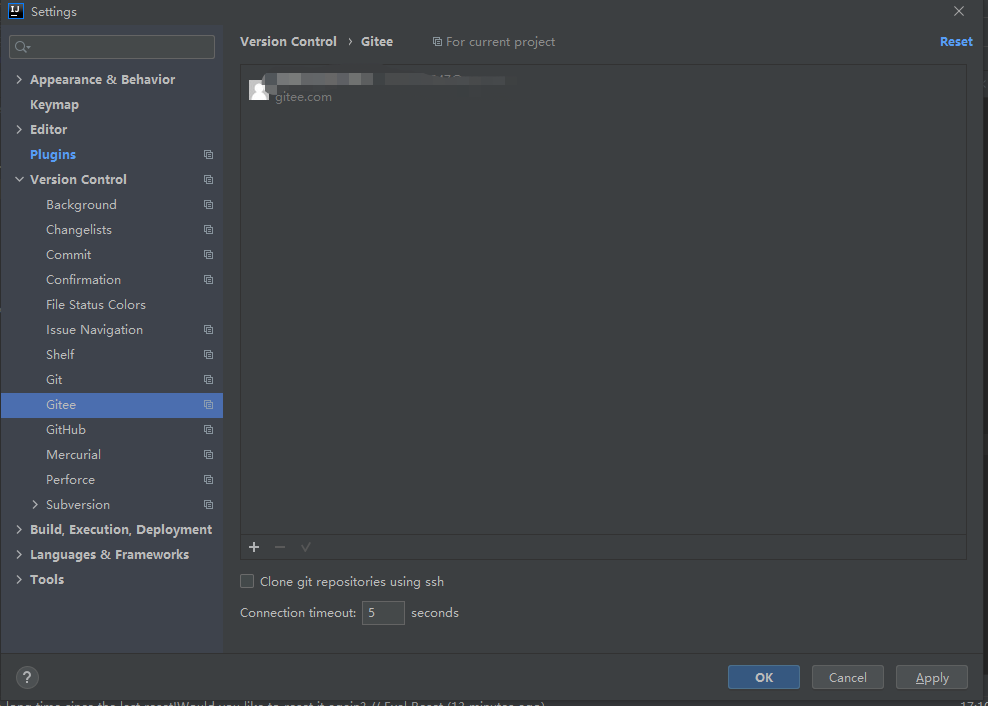Click the project-level icon beside Shelf

click(x=209, y=355)
